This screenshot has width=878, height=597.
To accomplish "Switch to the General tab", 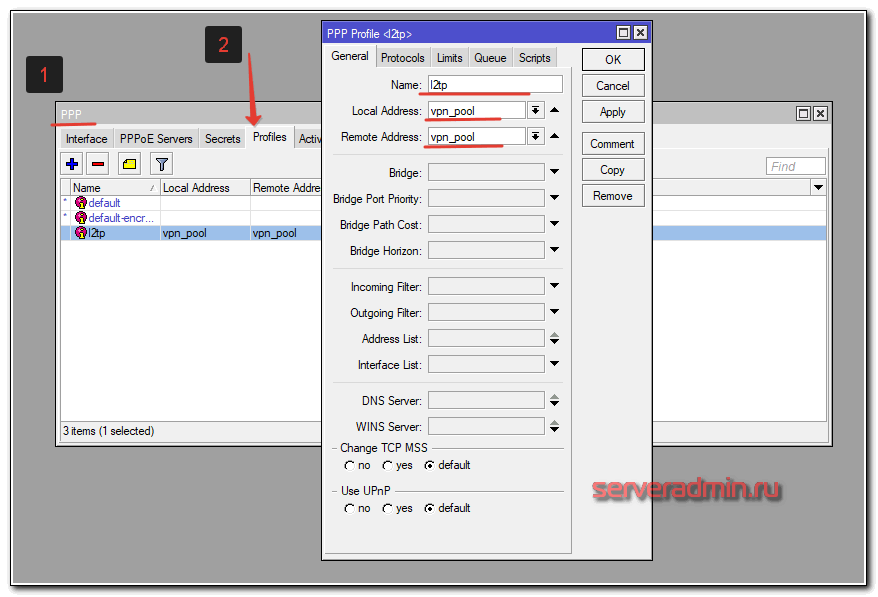I will pyautogui.click(x=350, y=56).
